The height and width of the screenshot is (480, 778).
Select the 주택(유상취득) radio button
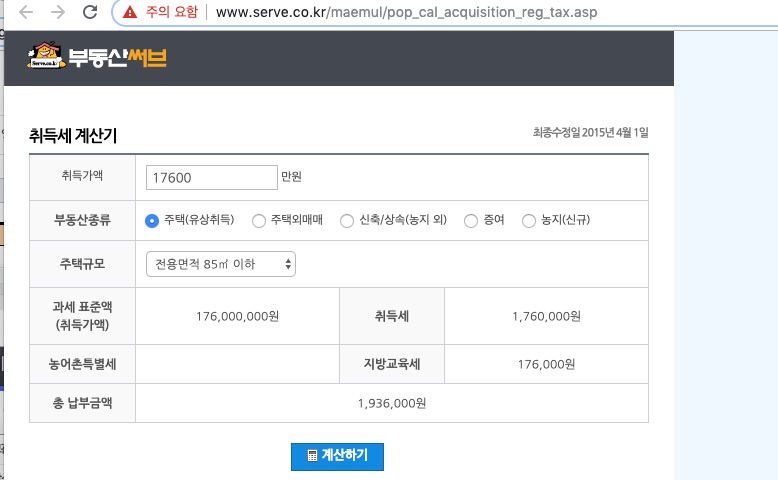pos(152,220)
